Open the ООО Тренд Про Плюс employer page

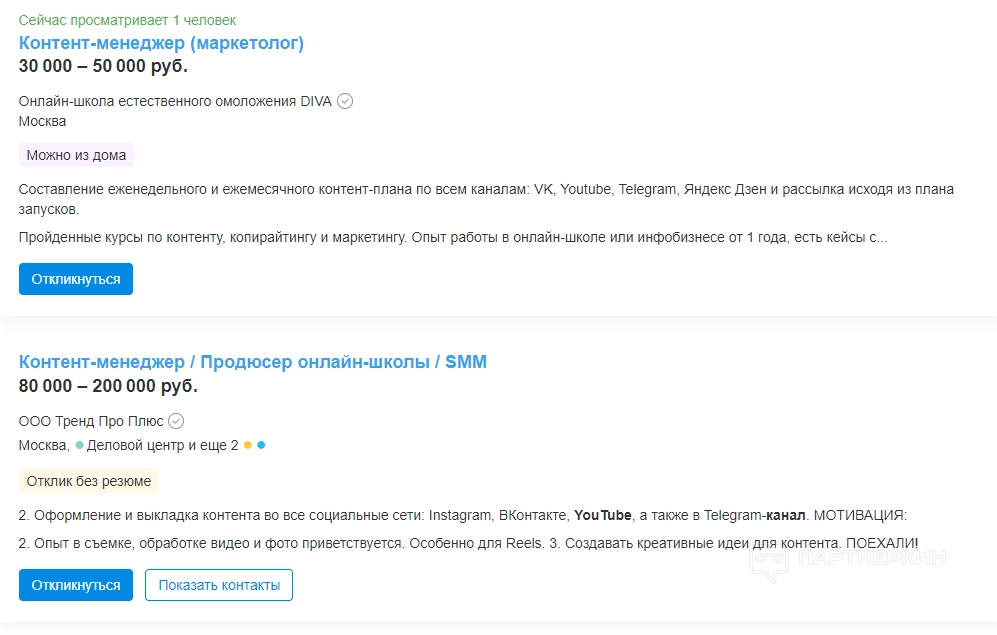[x=91, y=421]
